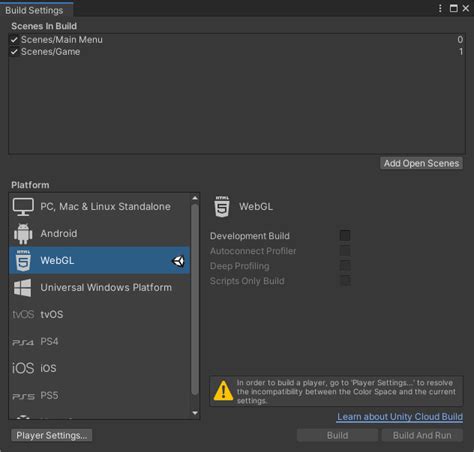Click the Android robot icon

(x=23, y=234)
